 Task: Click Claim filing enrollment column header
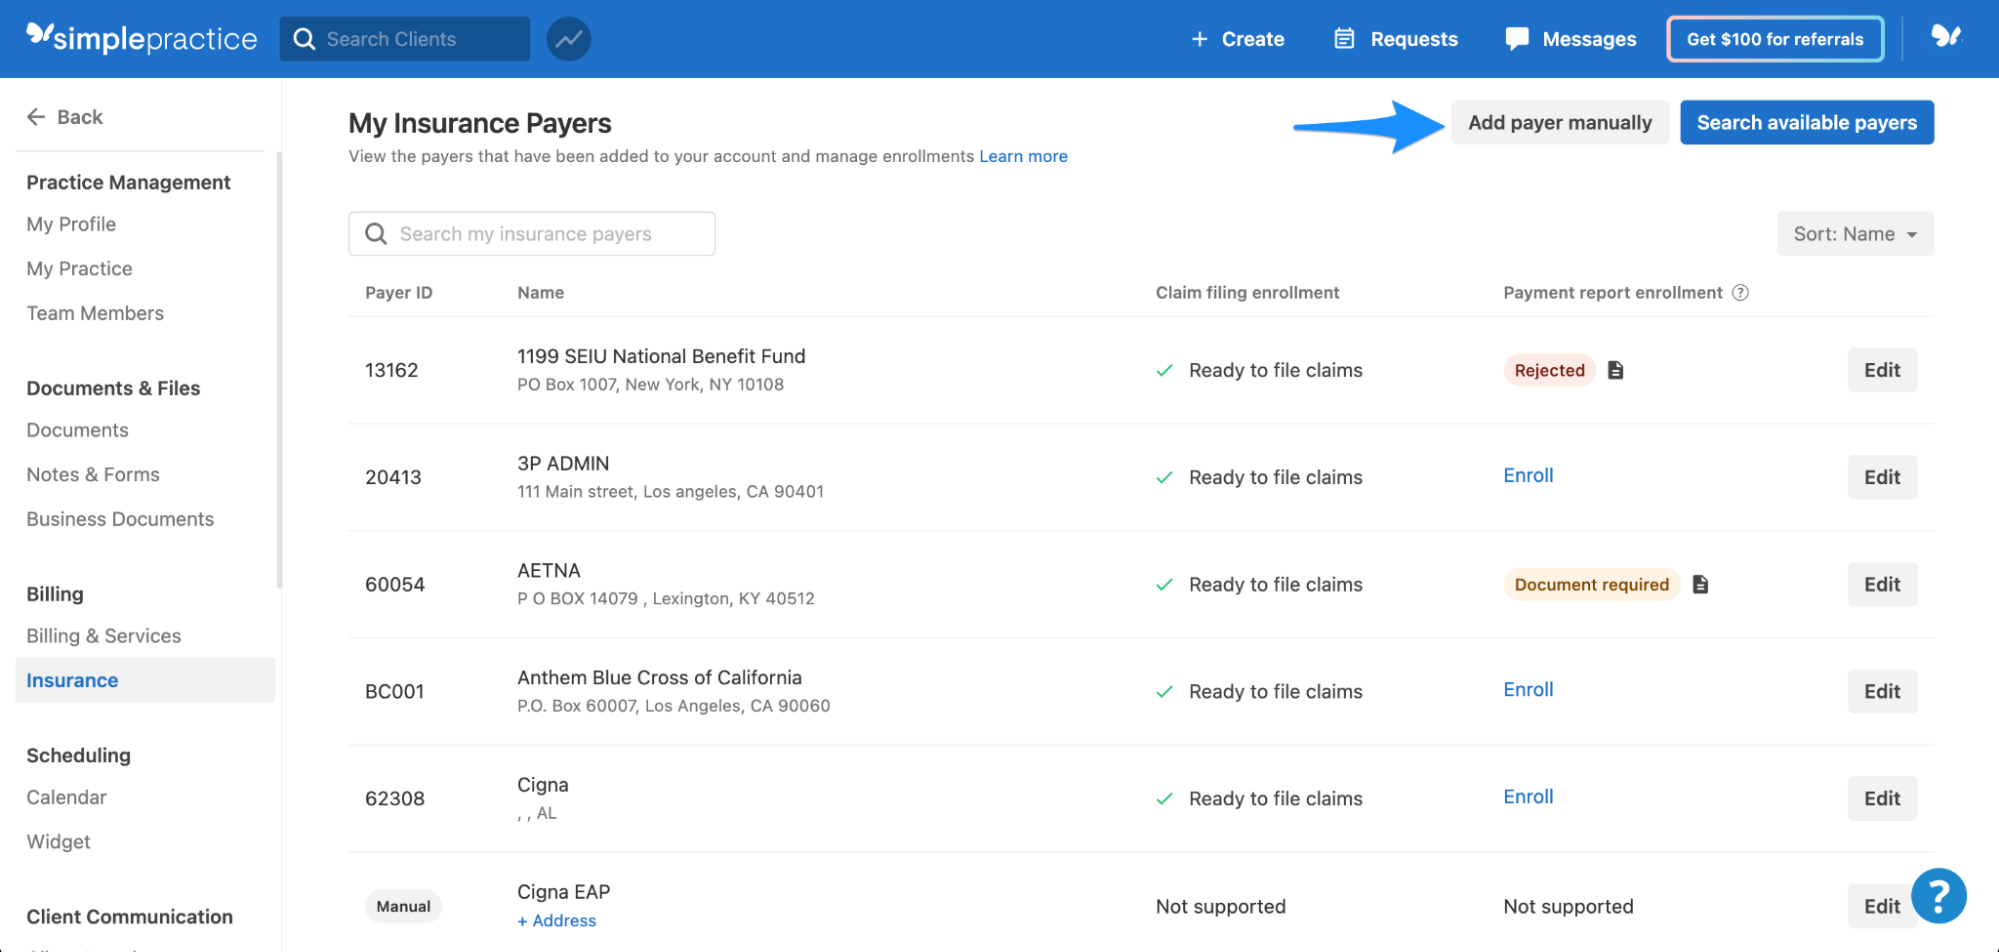coord(1247,292)
